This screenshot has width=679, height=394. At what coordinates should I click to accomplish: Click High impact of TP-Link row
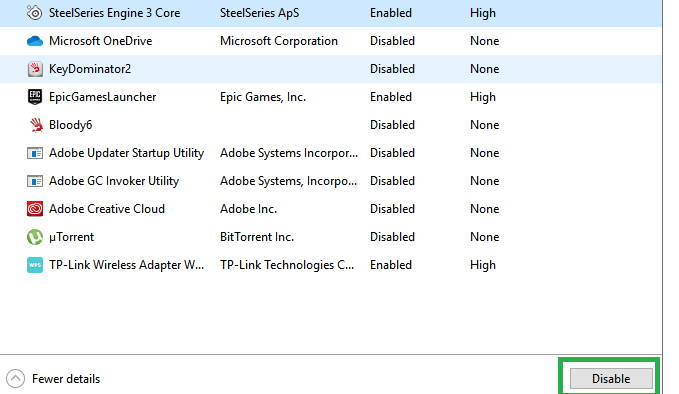(x=483, y=265)
